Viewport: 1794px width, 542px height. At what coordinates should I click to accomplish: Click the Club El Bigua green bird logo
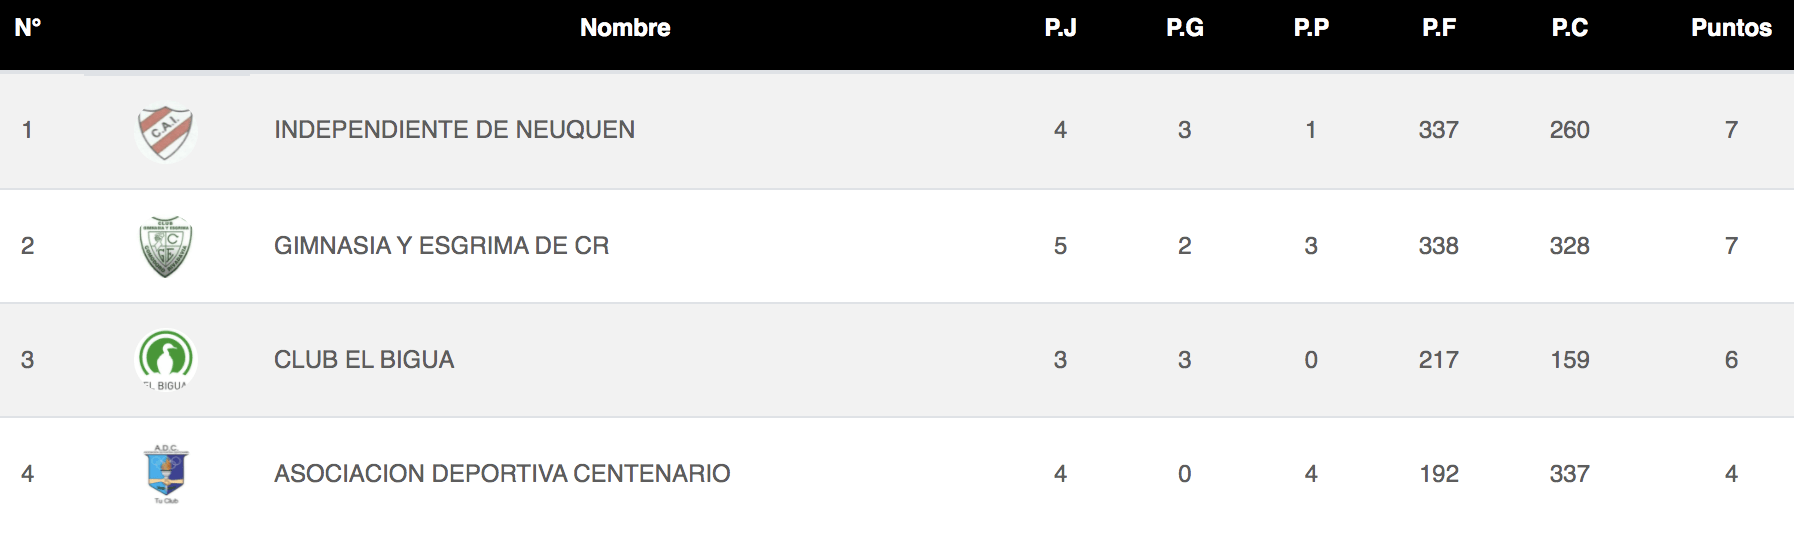point(165,360)
